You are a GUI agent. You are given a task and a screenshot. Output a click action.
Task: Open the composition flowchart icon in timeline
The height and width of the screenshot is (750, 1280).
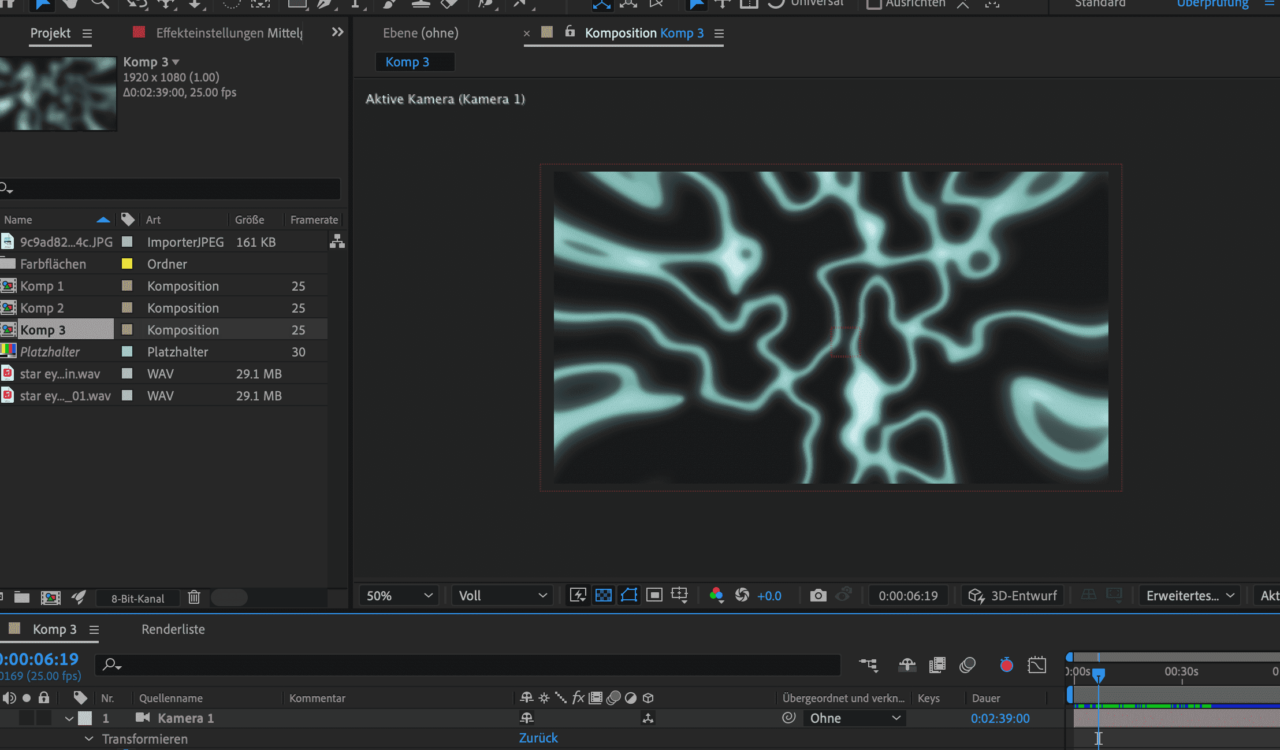tap(868, 665)
